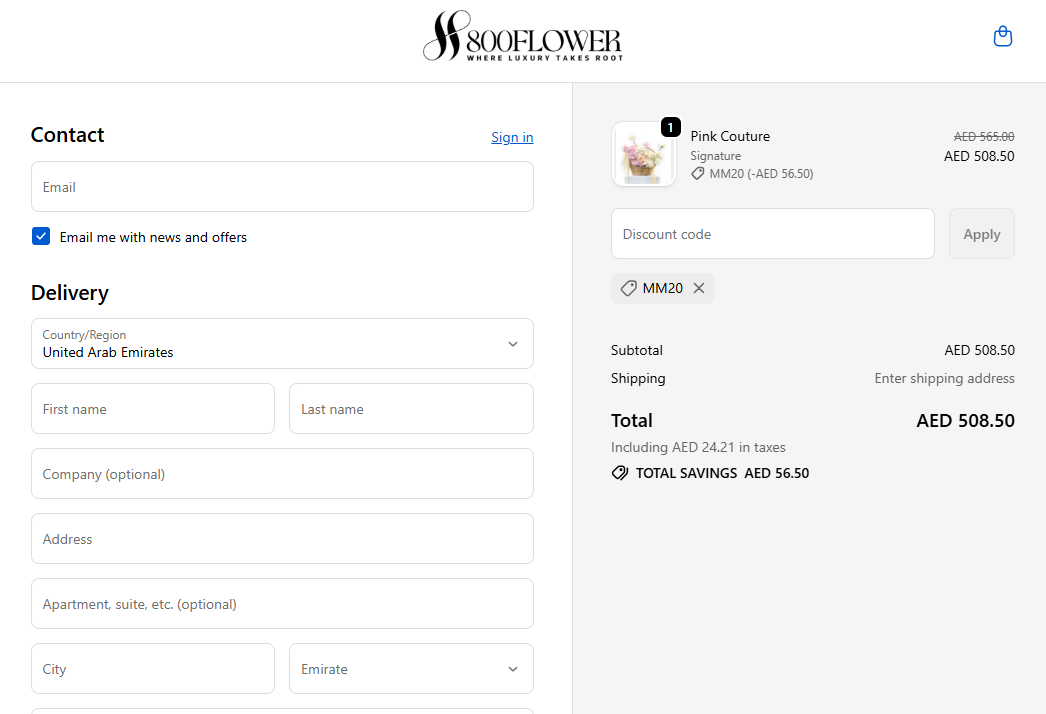Remove the MM20 discount code
Image resolution: width=1046 pixels, height=714 pixels.
pos(698,288)
